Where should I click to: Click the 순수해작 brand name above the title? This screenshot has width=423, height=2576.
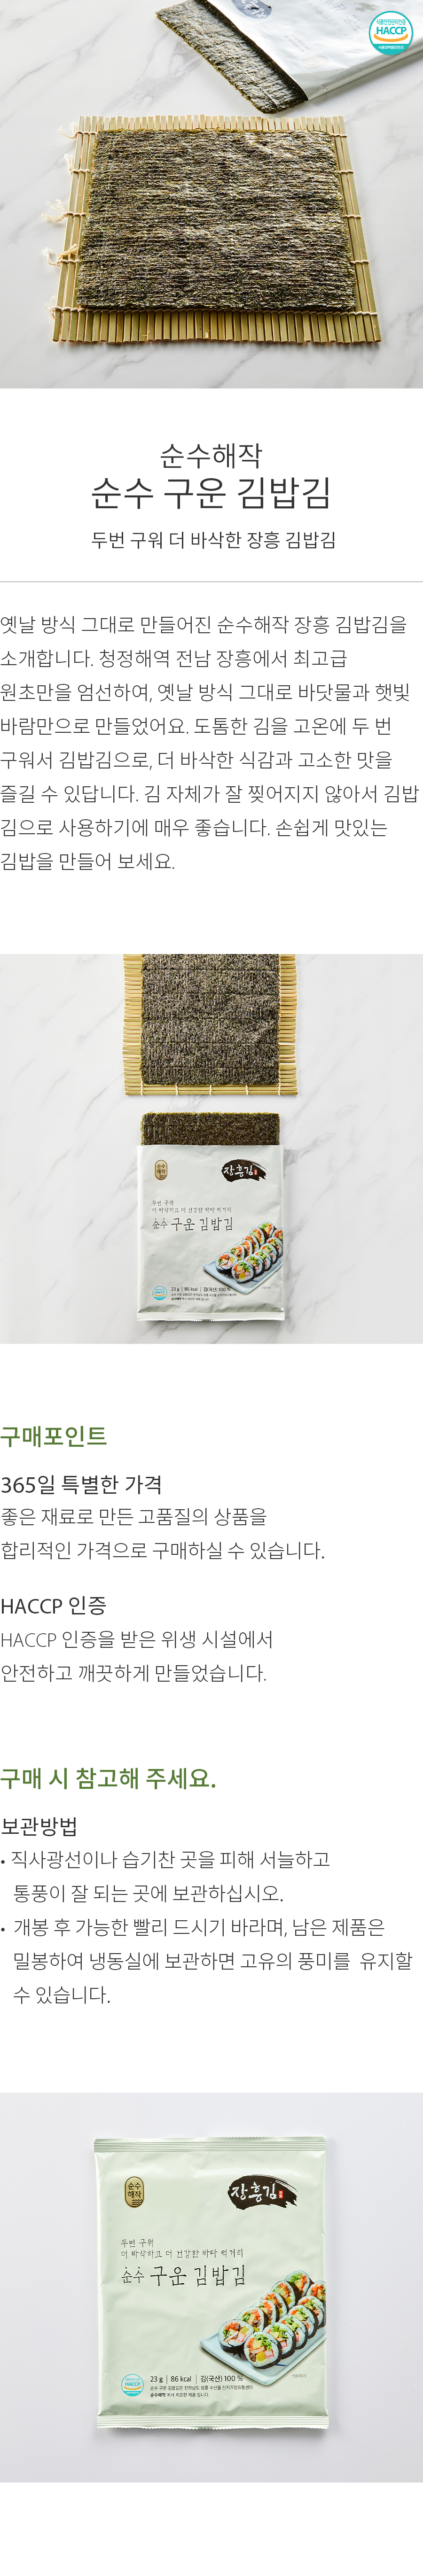(x=211, y=455)
